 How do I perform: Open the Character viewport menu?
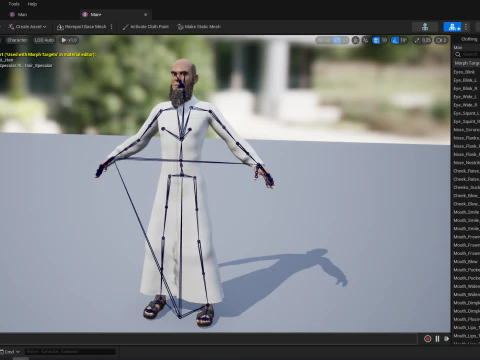click(17, 40)
